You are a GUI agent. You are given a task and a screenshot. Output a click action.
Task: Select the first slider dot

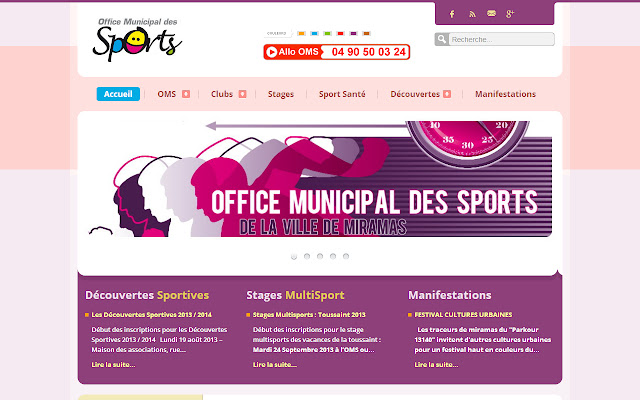tap(294, 256)
